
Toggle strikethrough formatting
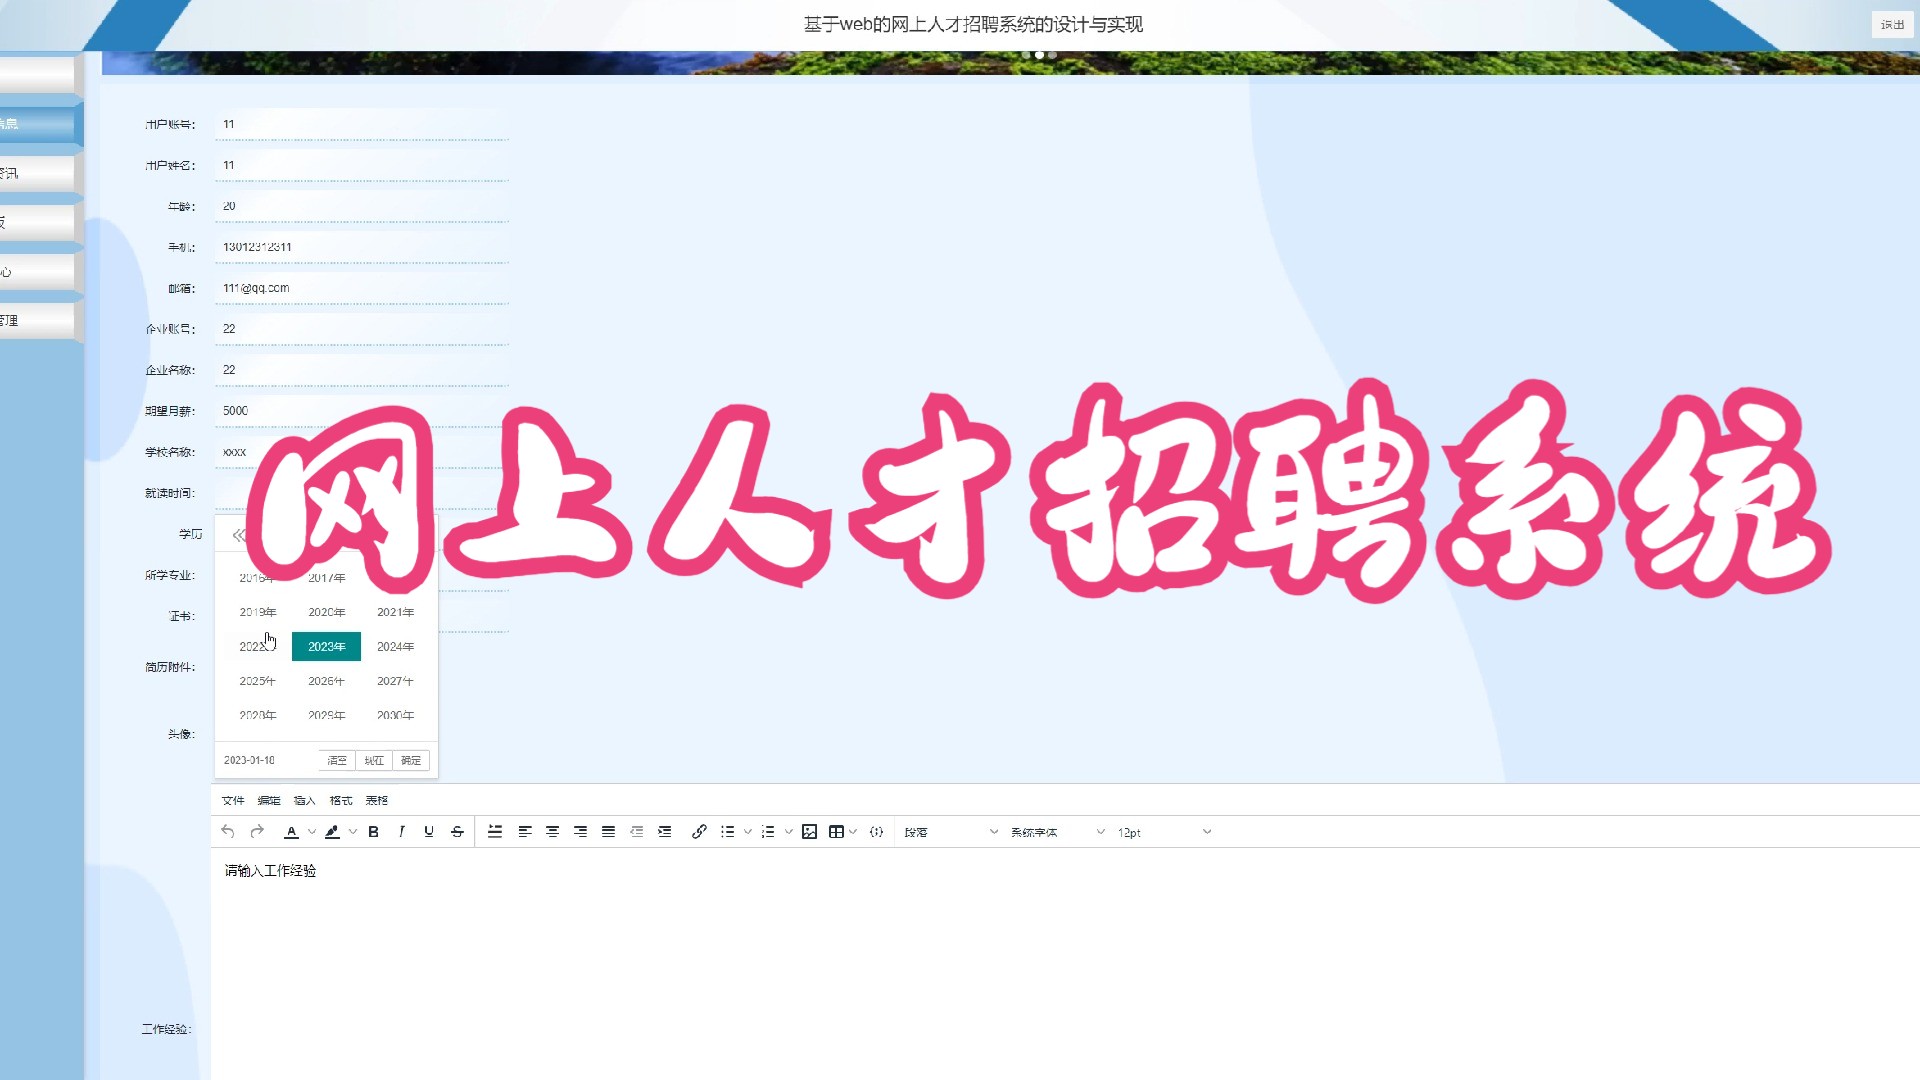coord(457,831)
